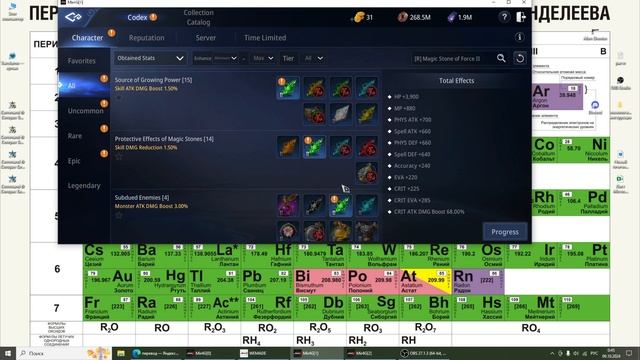The image size is (640, 360).
Task: Filter by the Legendary category
Action: click(84, 185)
